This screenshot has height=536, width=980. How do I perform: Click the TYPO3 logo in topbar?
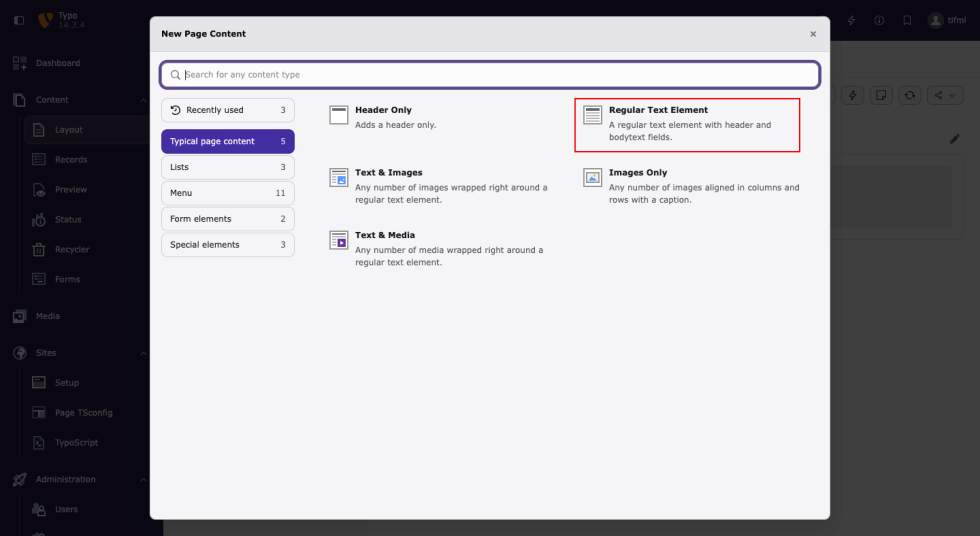click(x=45, y=20)
